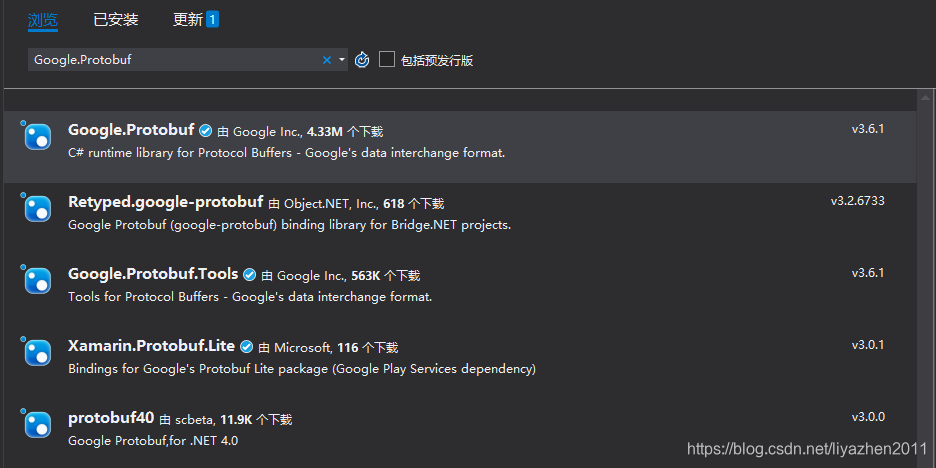Click version v3.6.1 of Google.Protobuf.Tools row
Screen dimensions: 936x468
868,273
